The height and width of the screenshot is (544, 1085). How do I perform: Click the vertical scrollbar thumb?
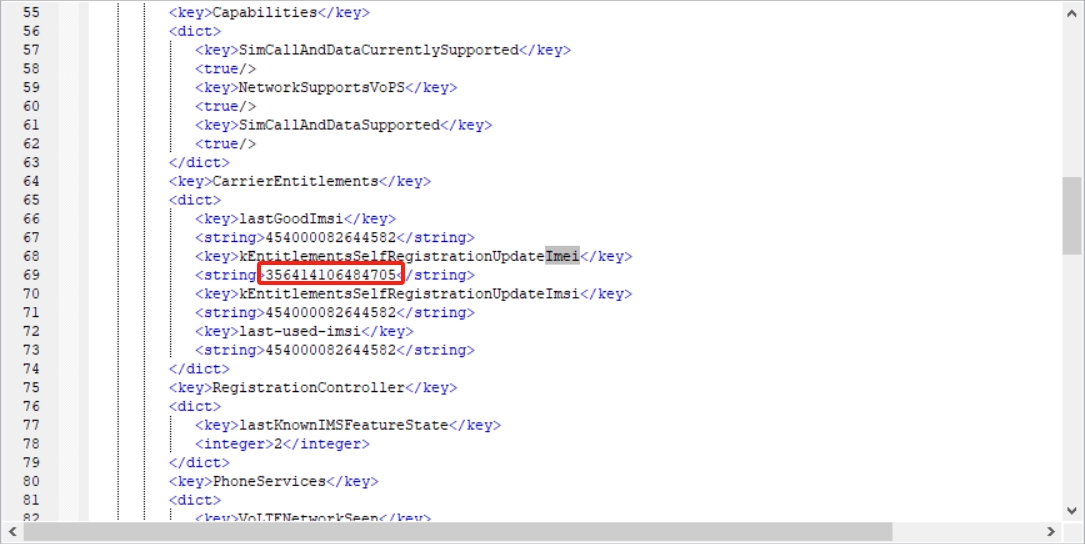click(1072, 215)
